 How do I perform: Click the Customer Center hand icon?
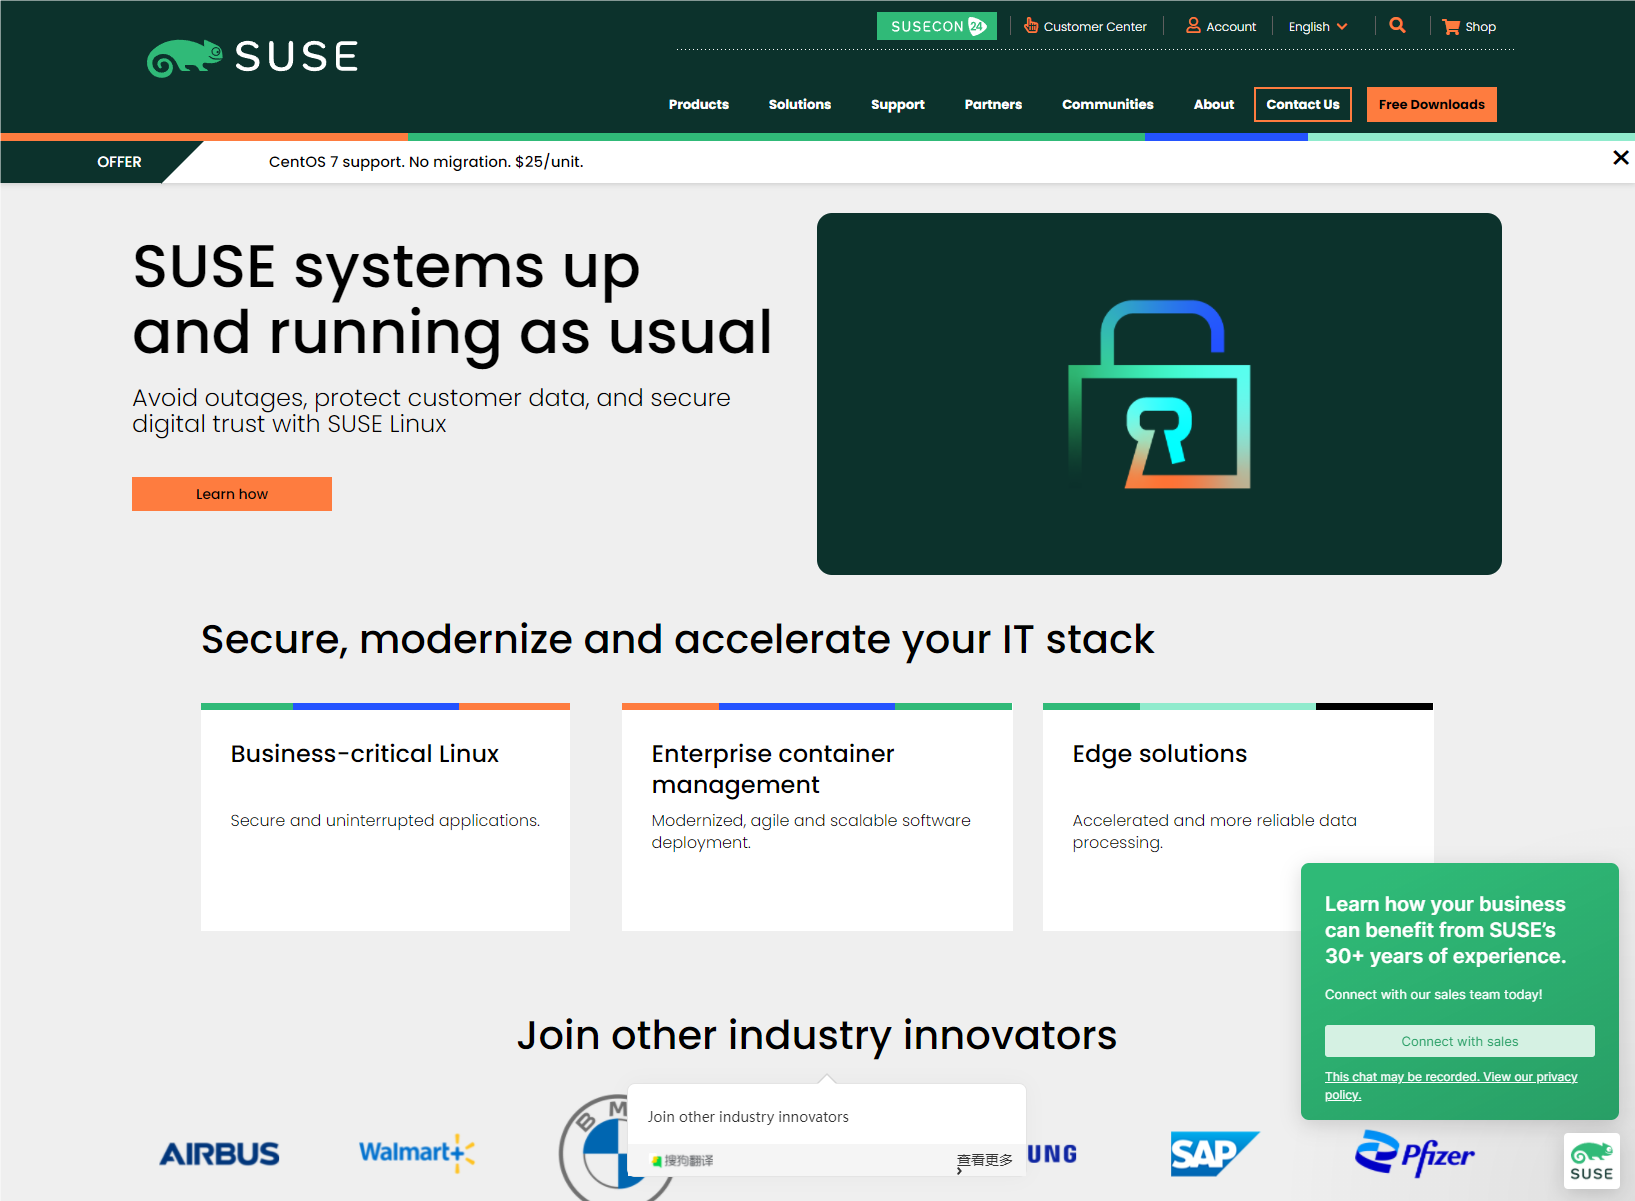(x=1031, y=26)
